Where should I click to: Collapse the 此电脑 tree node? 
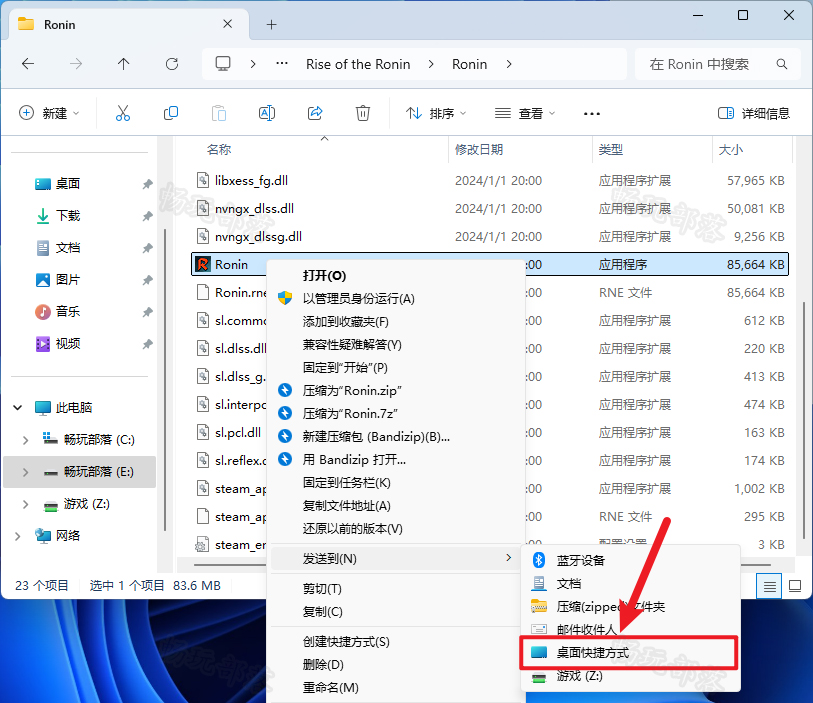coord(18,407)
